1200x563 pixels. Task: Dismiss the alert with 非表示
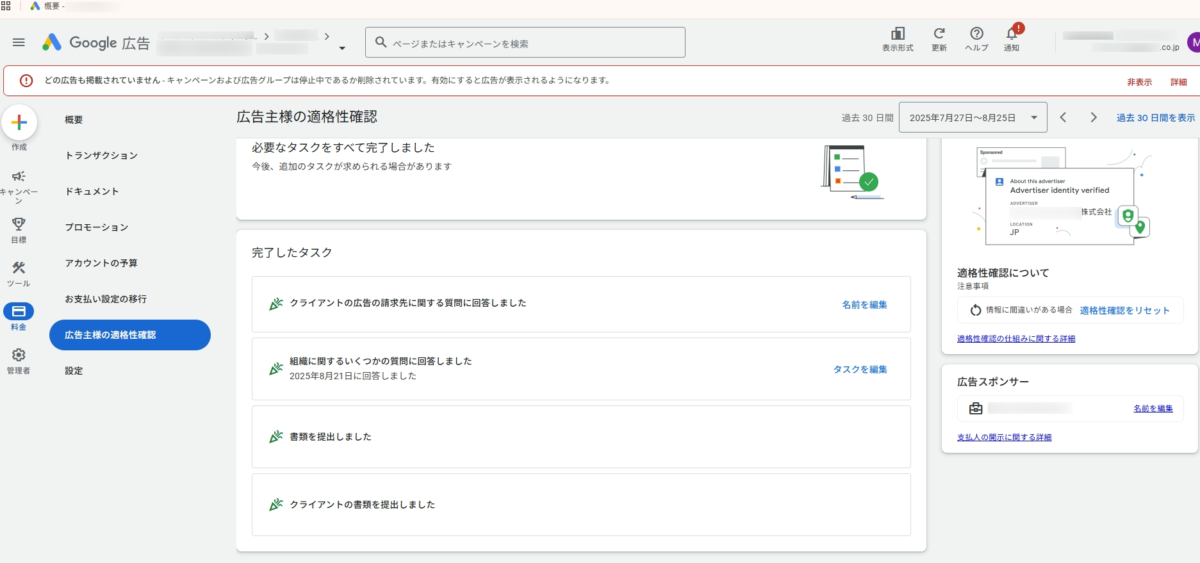coord(1139,82)
